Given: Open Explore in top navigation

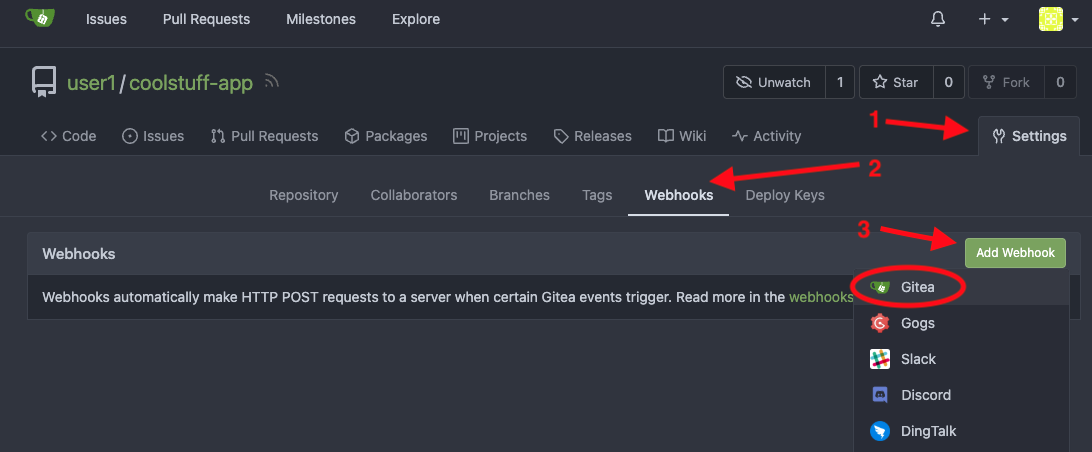Looking at the screenshot, I should (416, 20).
